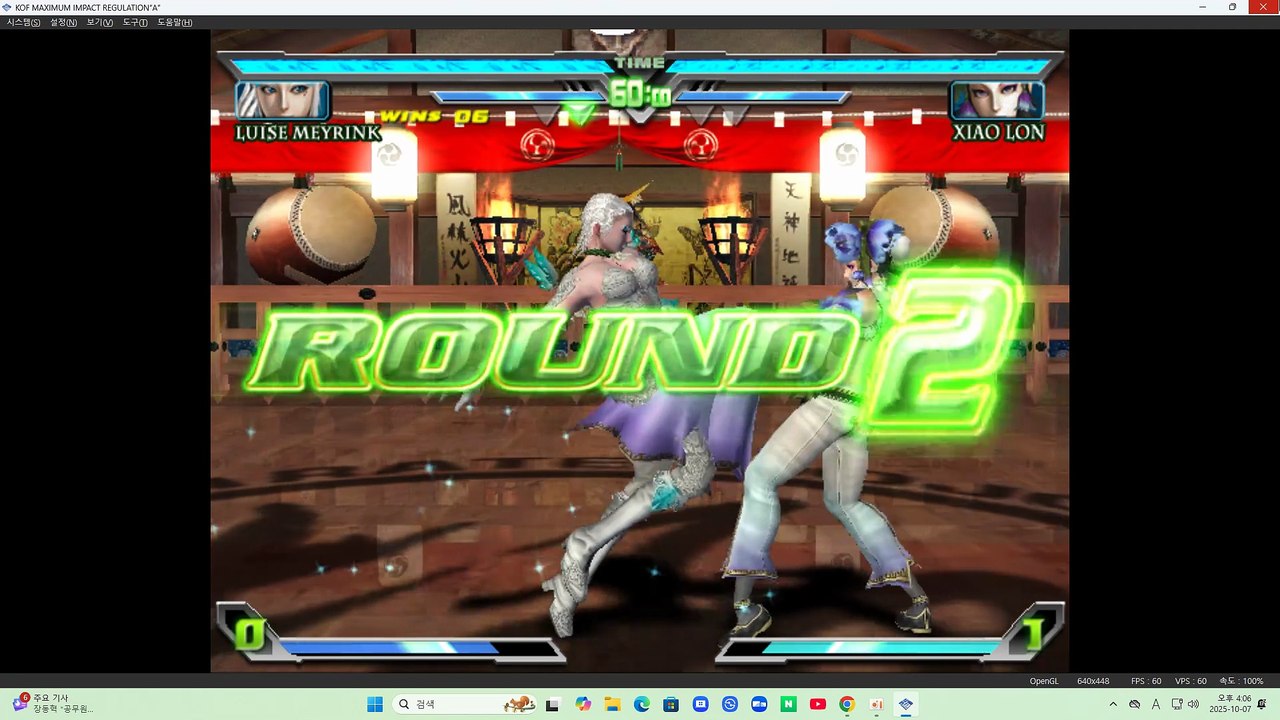The image size is (1280, 720).
Task: Open the volume control tray icon
Action: tap(1193, 704)
